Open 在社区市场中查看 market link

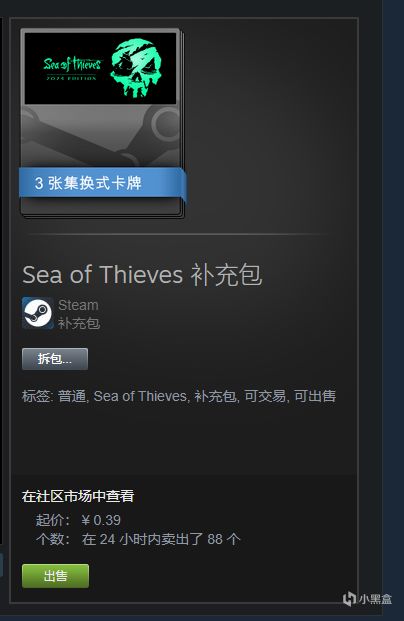click(x=78, y=496)
